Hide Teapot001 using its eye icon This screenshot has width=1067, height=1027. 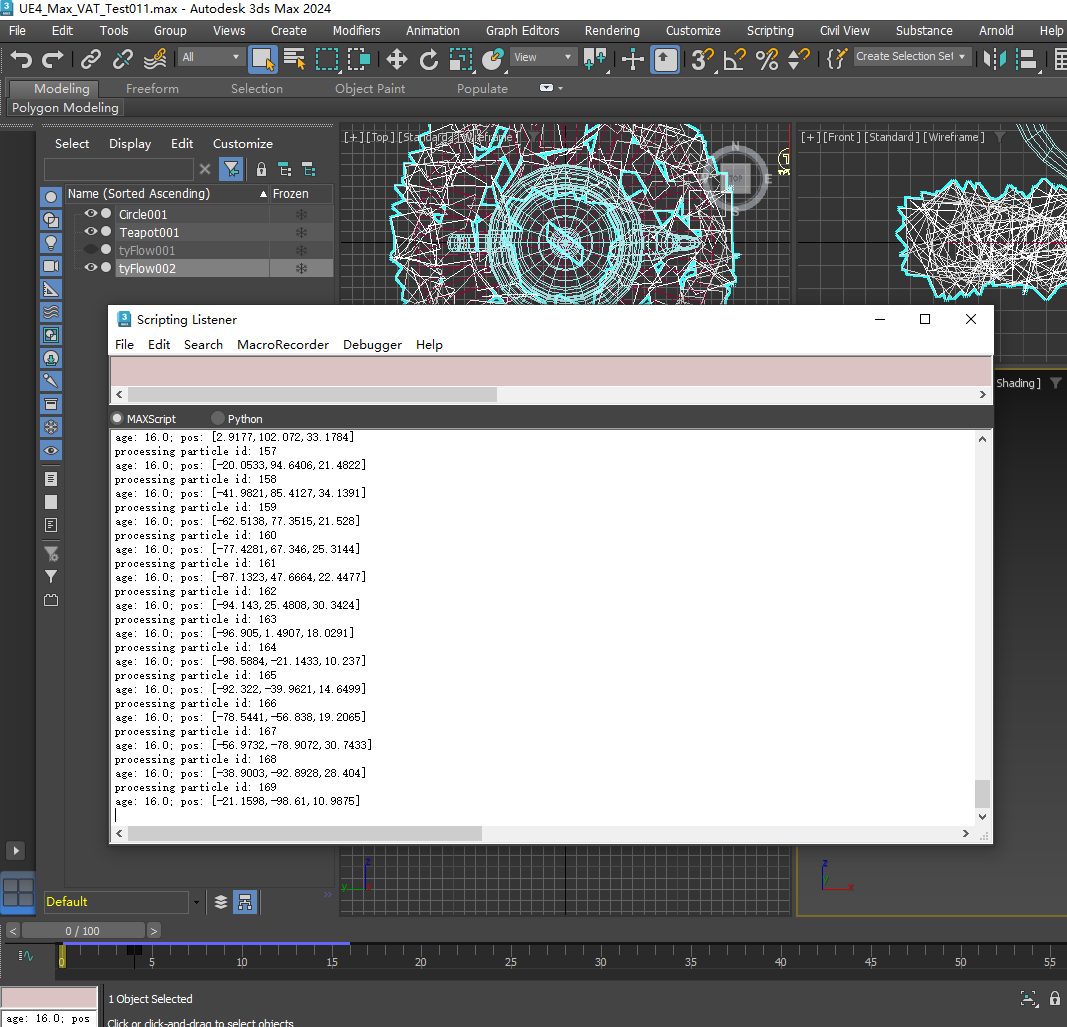click(x=91, y=231)
